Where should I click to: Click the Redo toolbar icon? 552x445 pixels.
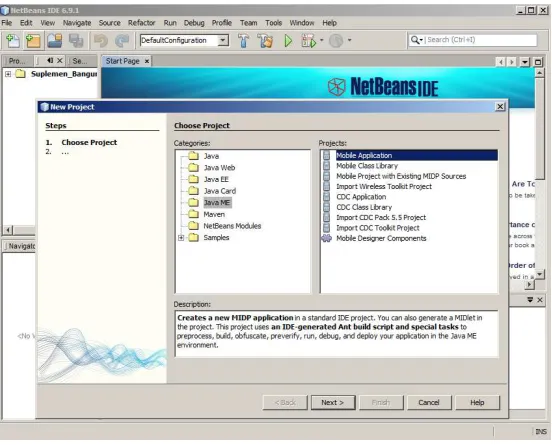click(122, 40)
